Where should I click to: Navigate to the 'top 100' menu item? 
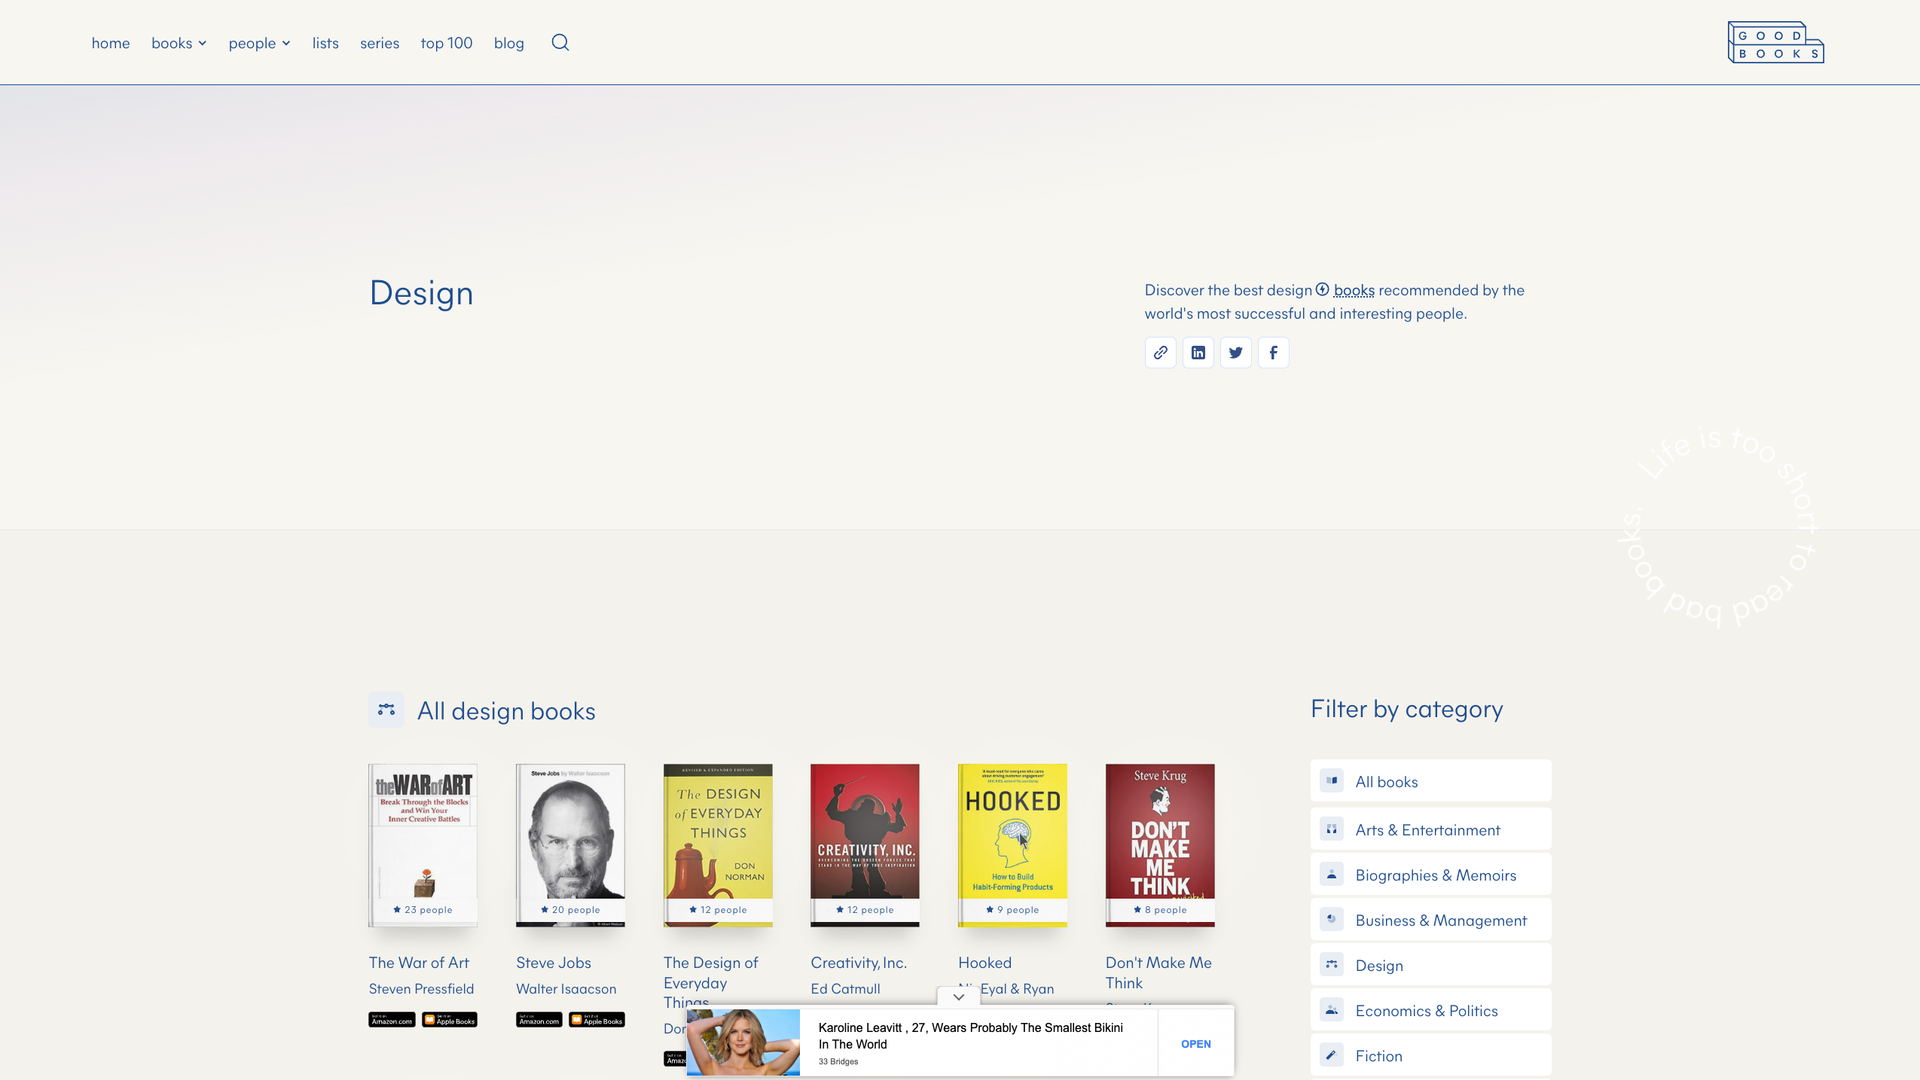pos(446,43)
